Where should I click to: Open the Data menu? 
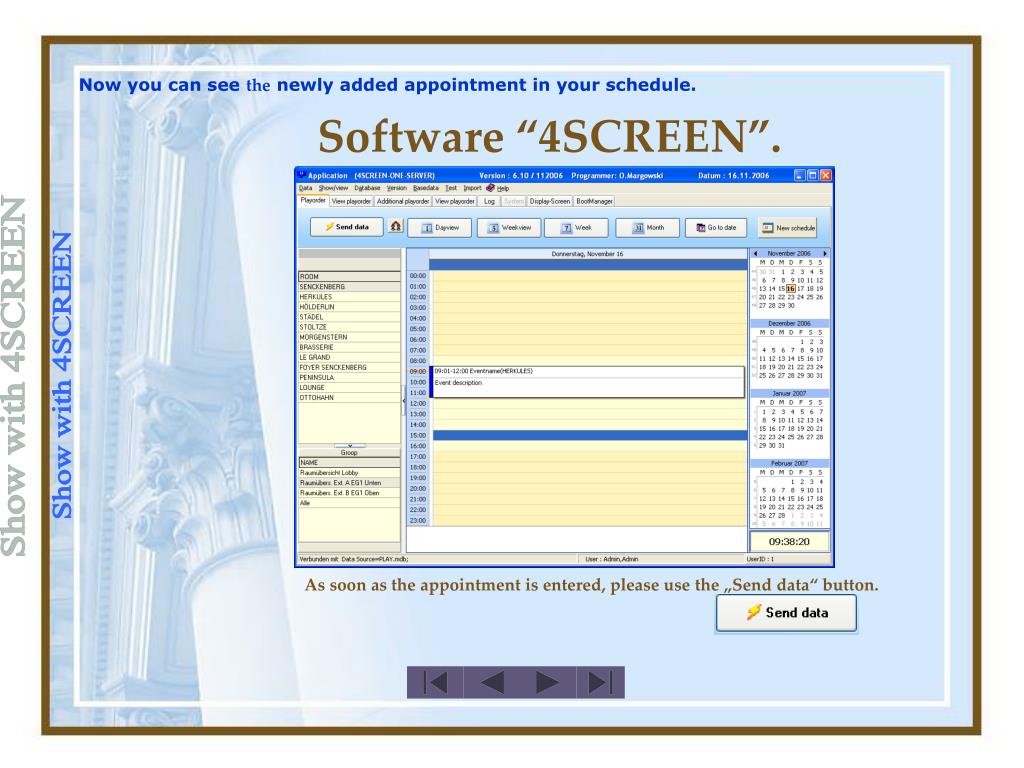click(305, 188)
